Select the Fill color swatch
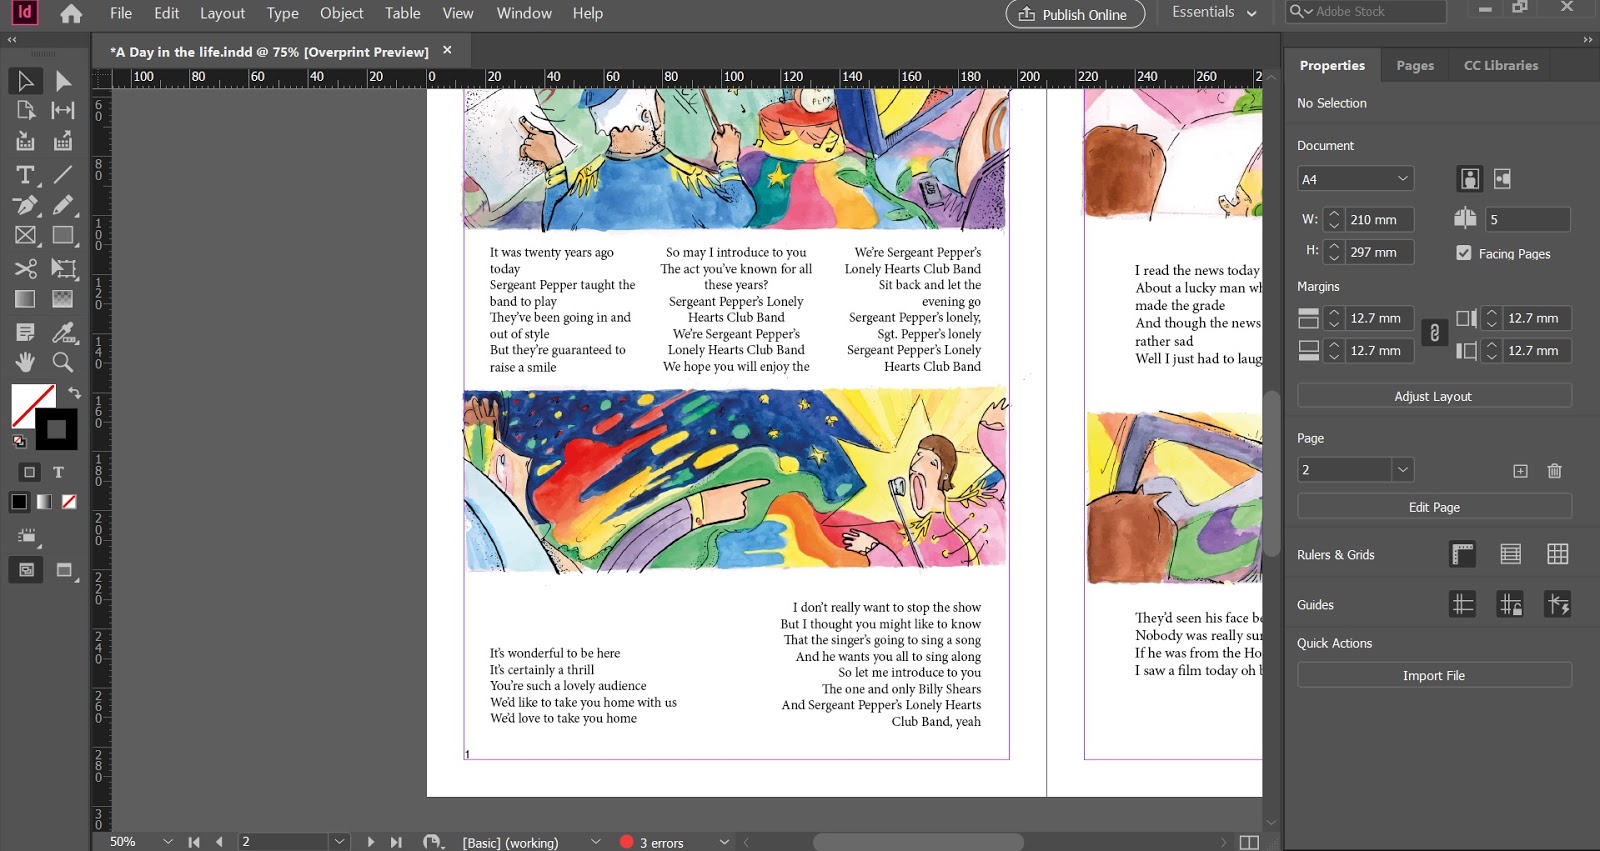 coord(29,404)
